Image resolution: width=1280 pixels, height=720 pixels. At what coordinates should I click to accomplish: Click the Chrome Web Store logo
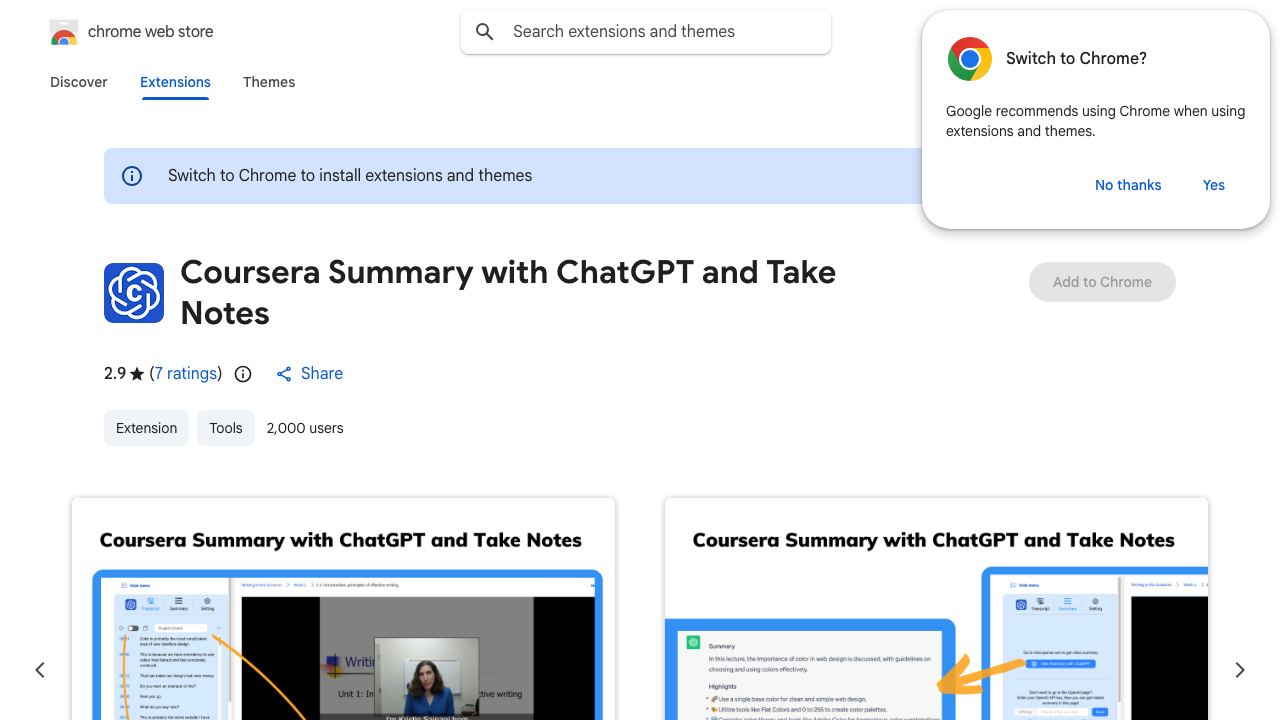pos(64,32)
